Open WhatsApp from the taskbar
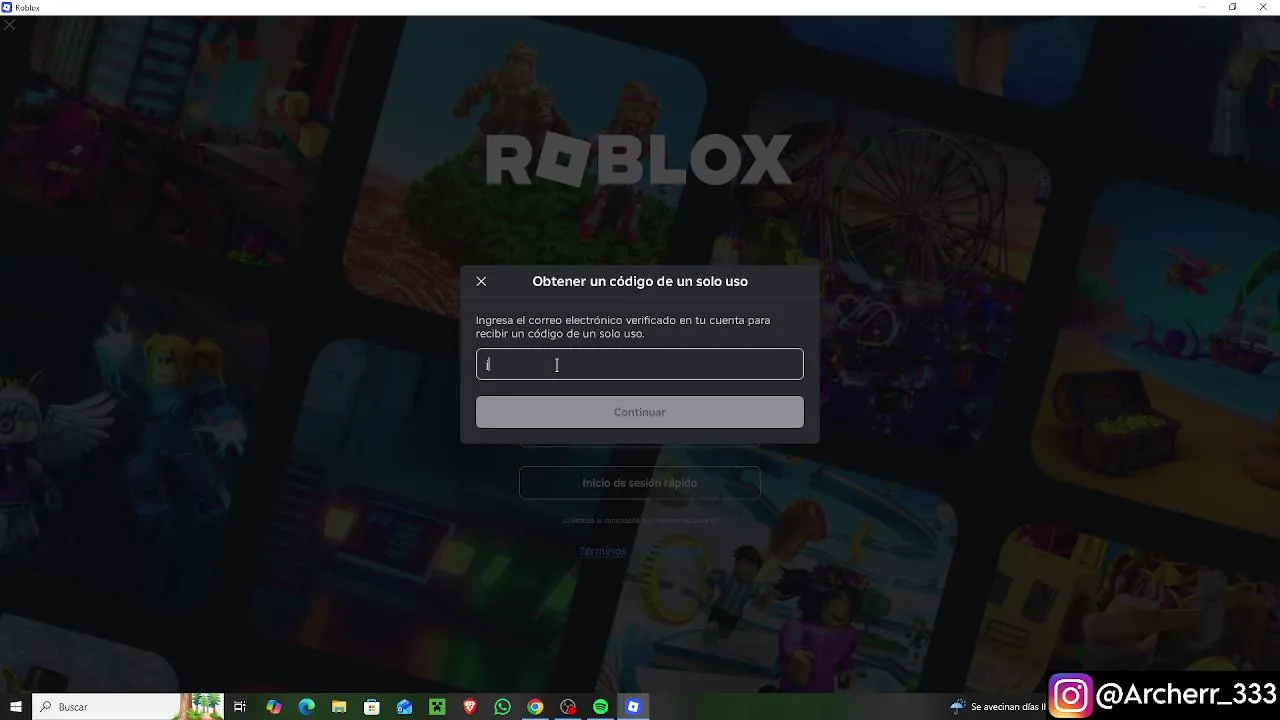 503,707
